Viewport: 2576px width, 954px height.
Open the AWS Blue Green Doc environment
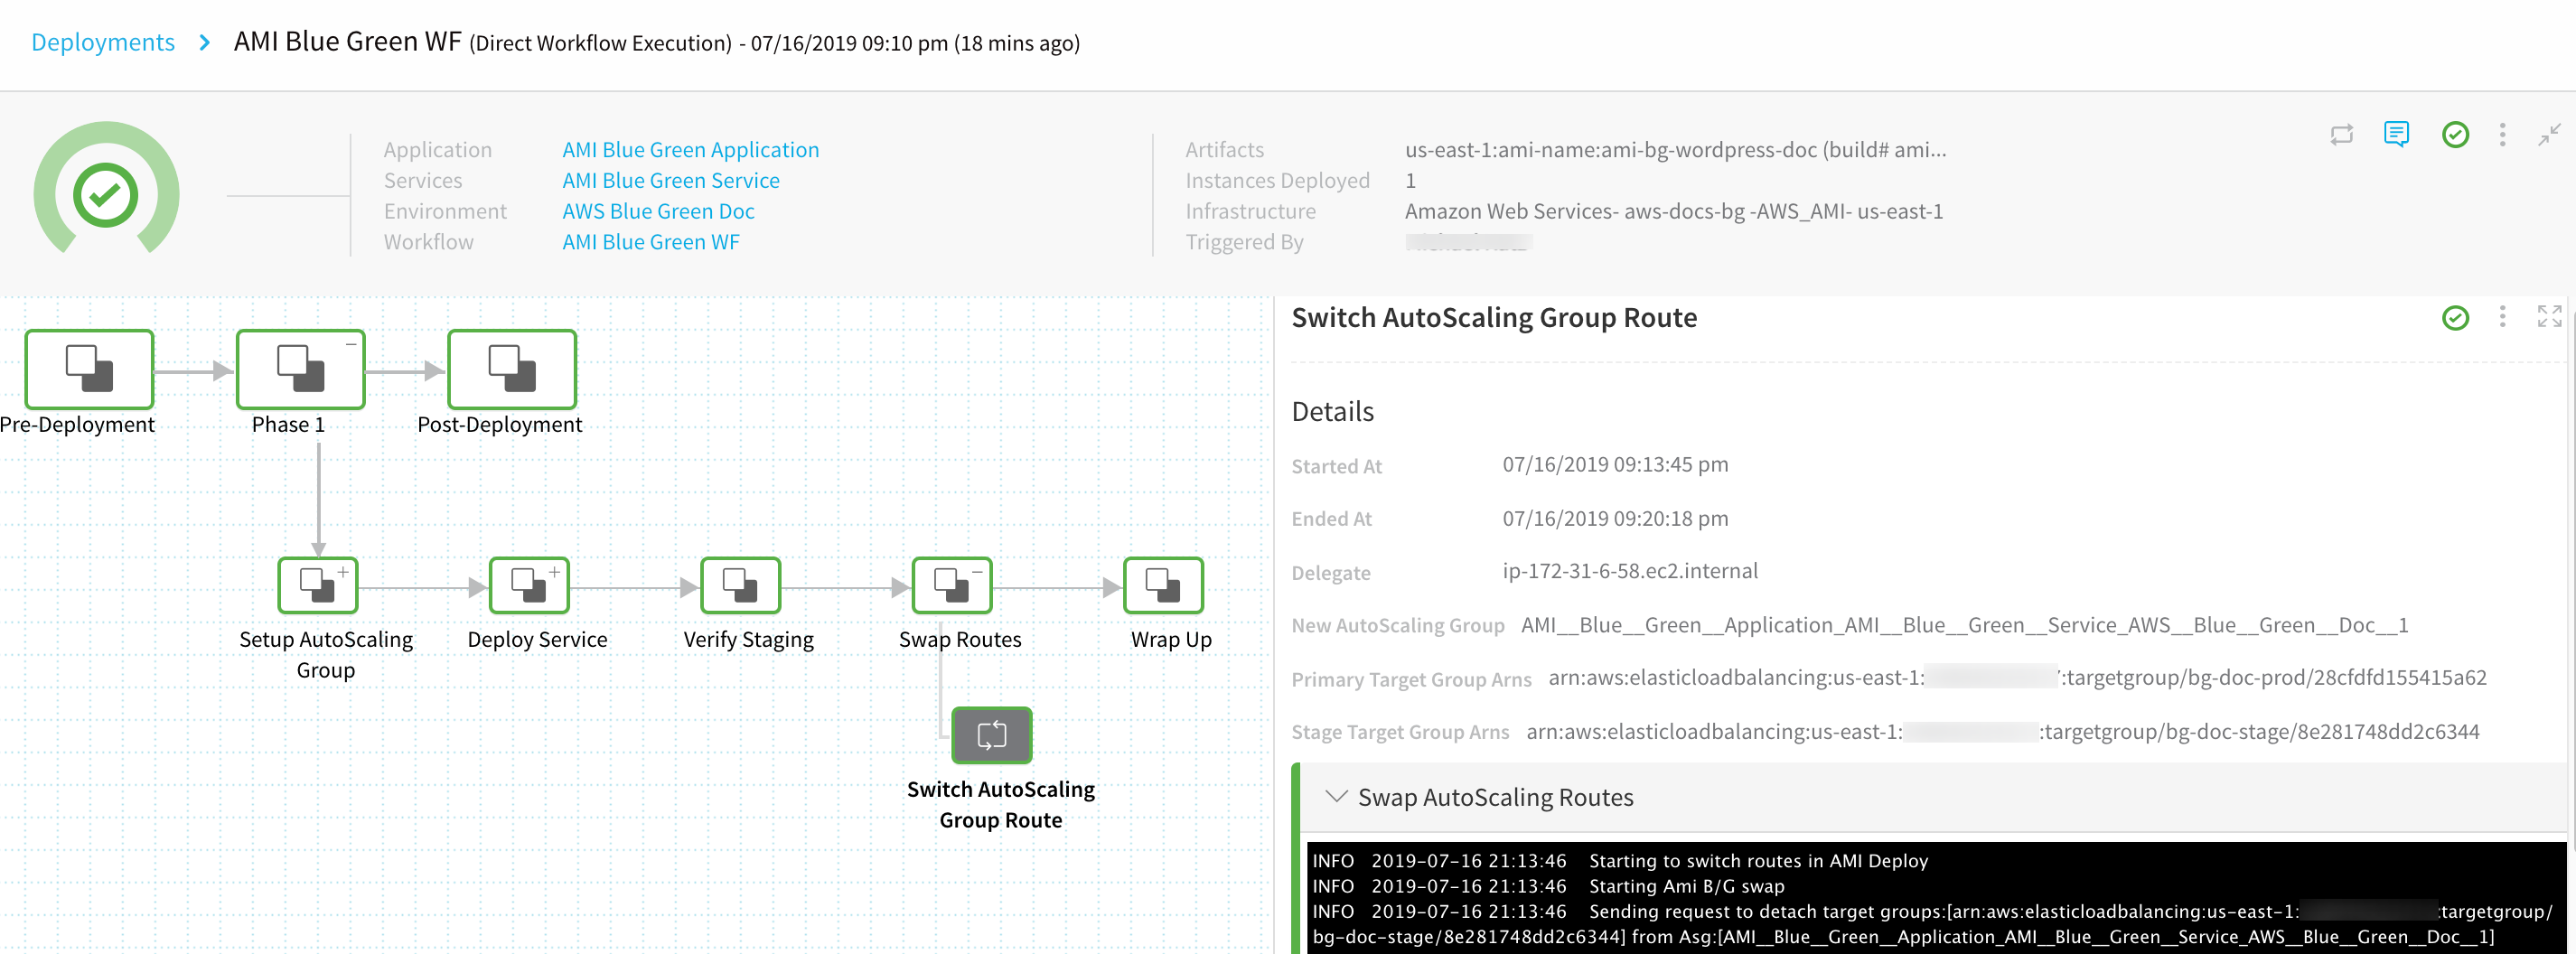pyautogui.click(x=658, y=212)
